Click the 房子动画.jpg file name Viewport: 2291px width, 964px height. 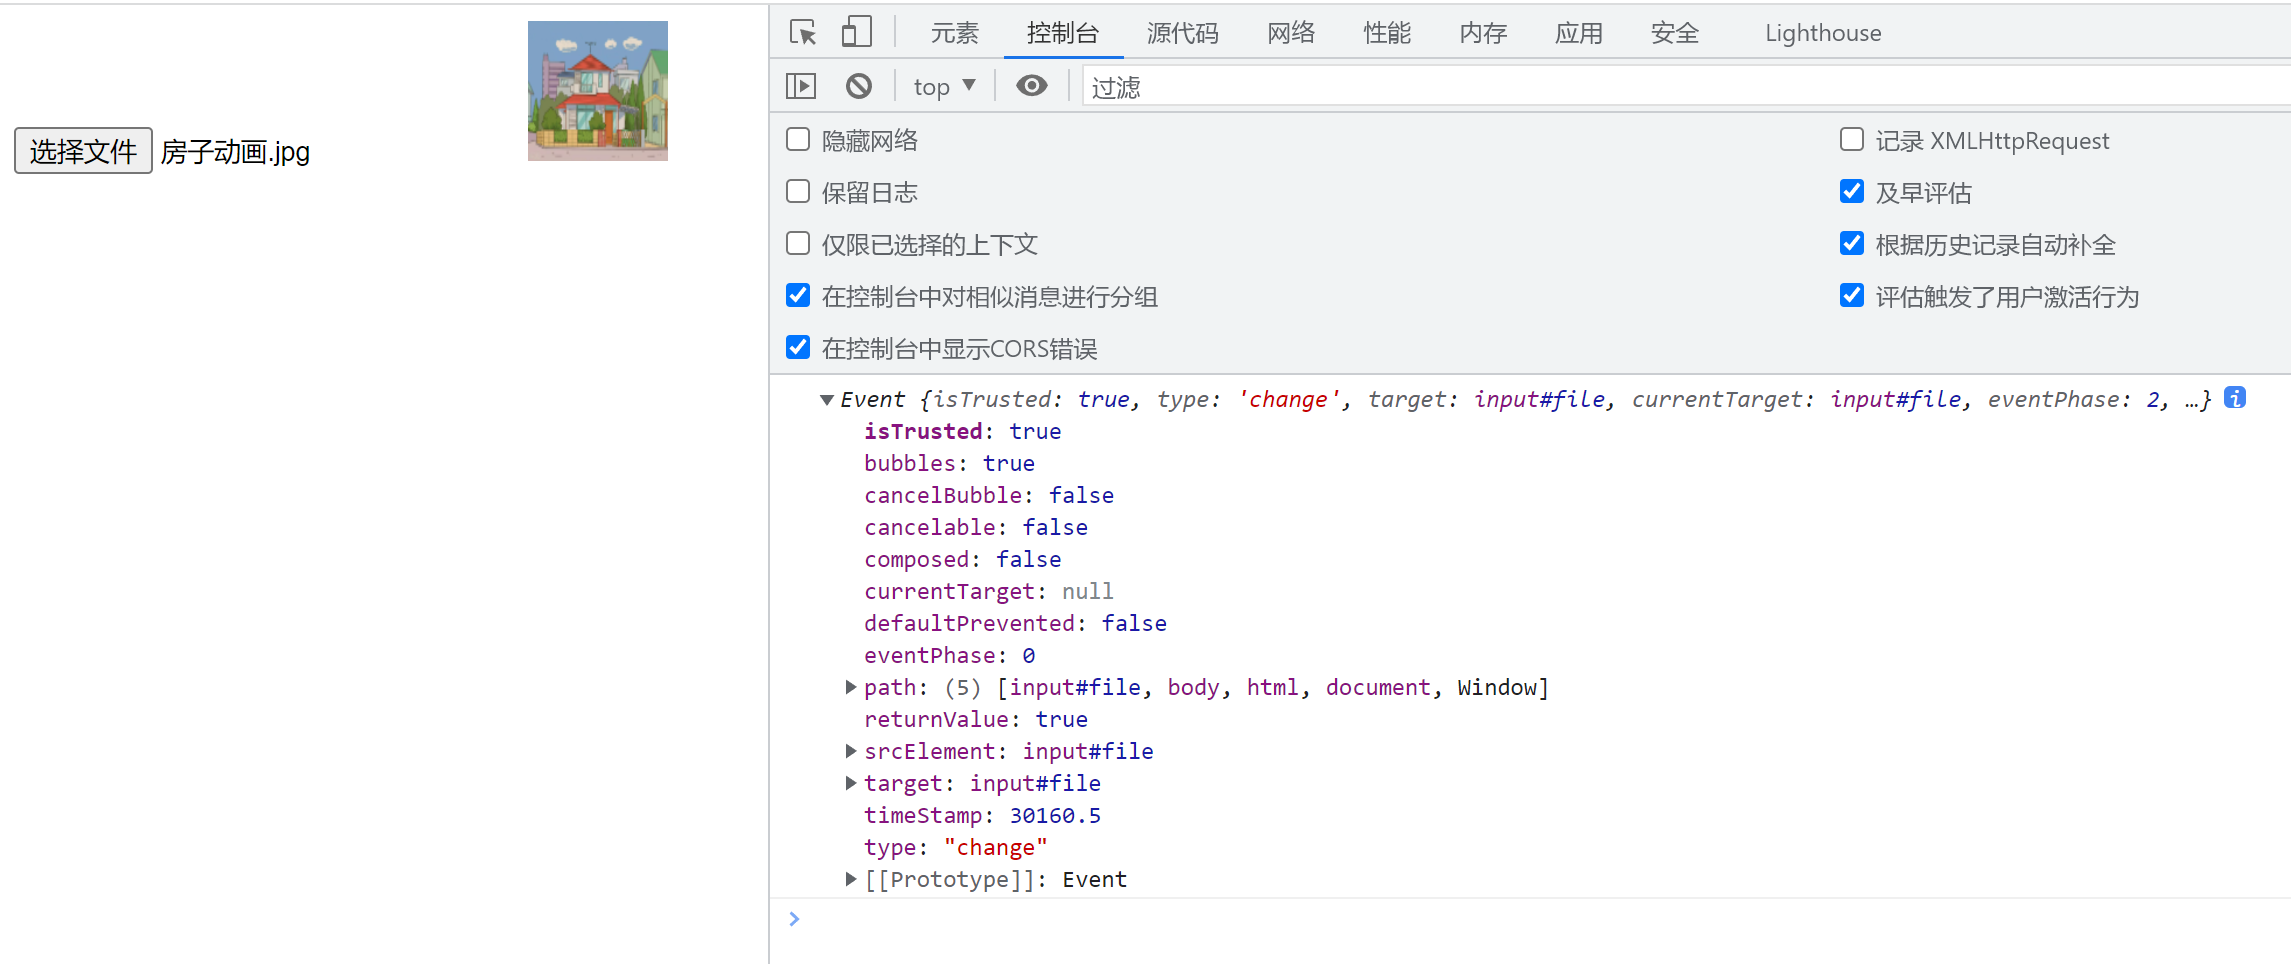235,152
